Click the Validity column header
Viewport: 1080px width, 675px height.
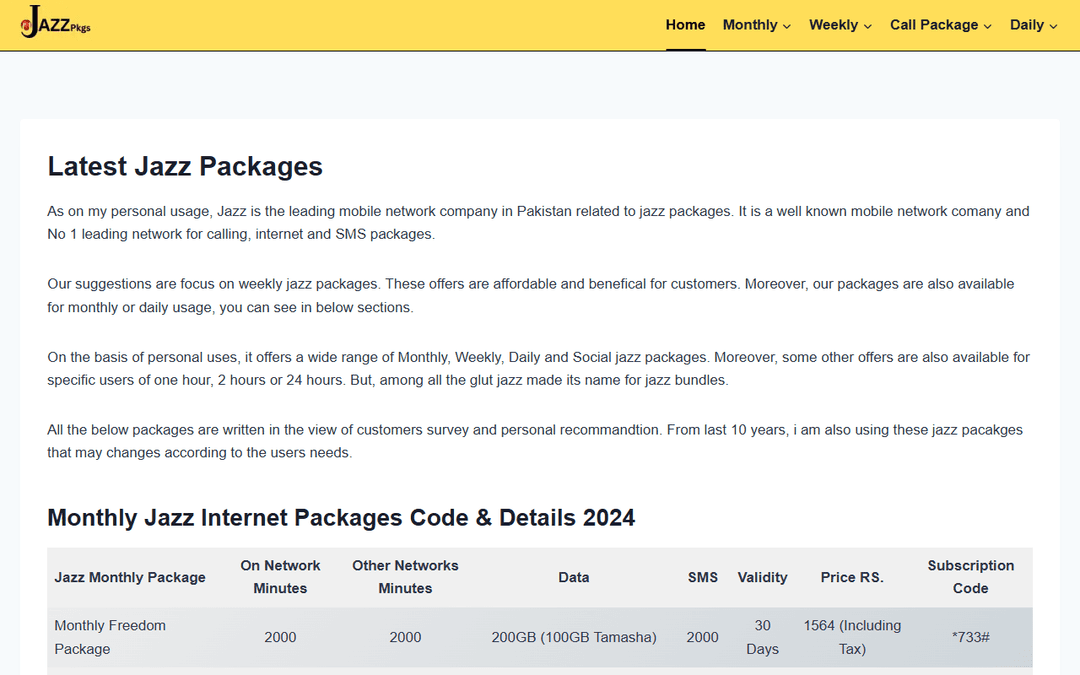point(762,577)
